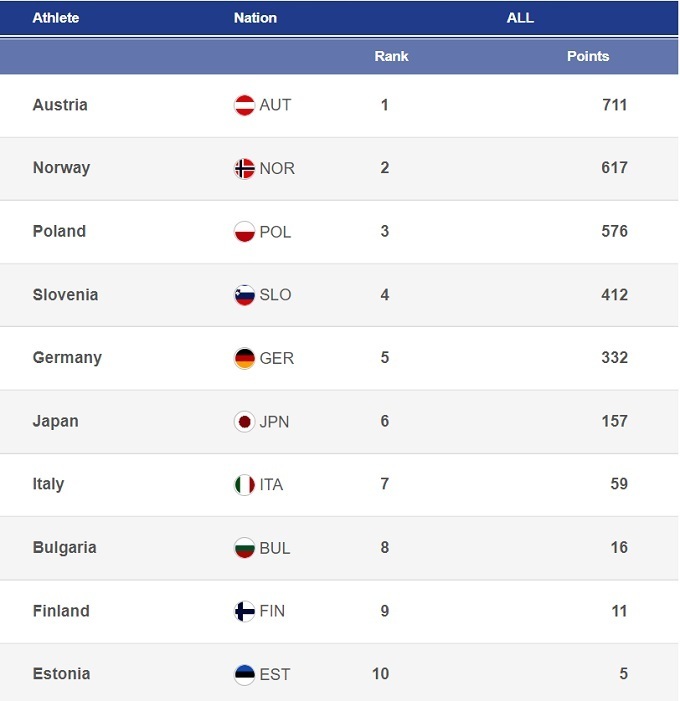Sort by the Nation column header
Image resolution: width=680 pixels, height=701 pixels.
pos(255,18)
